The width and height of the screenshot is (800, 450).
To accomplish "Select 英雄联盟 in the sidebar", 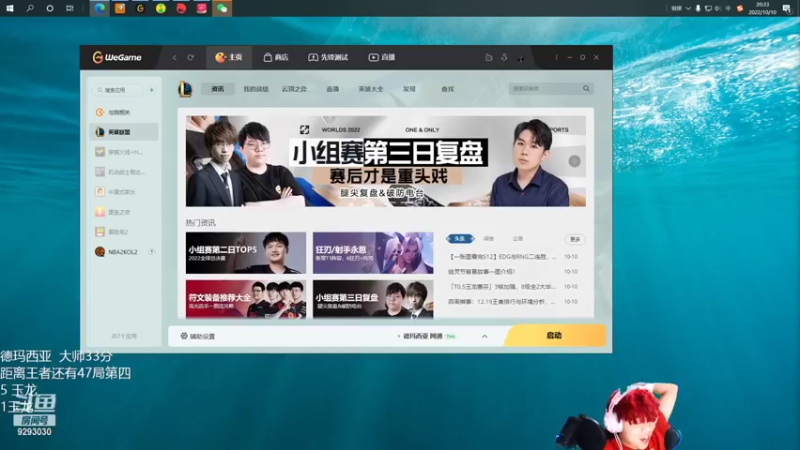I will coord(124,132).
